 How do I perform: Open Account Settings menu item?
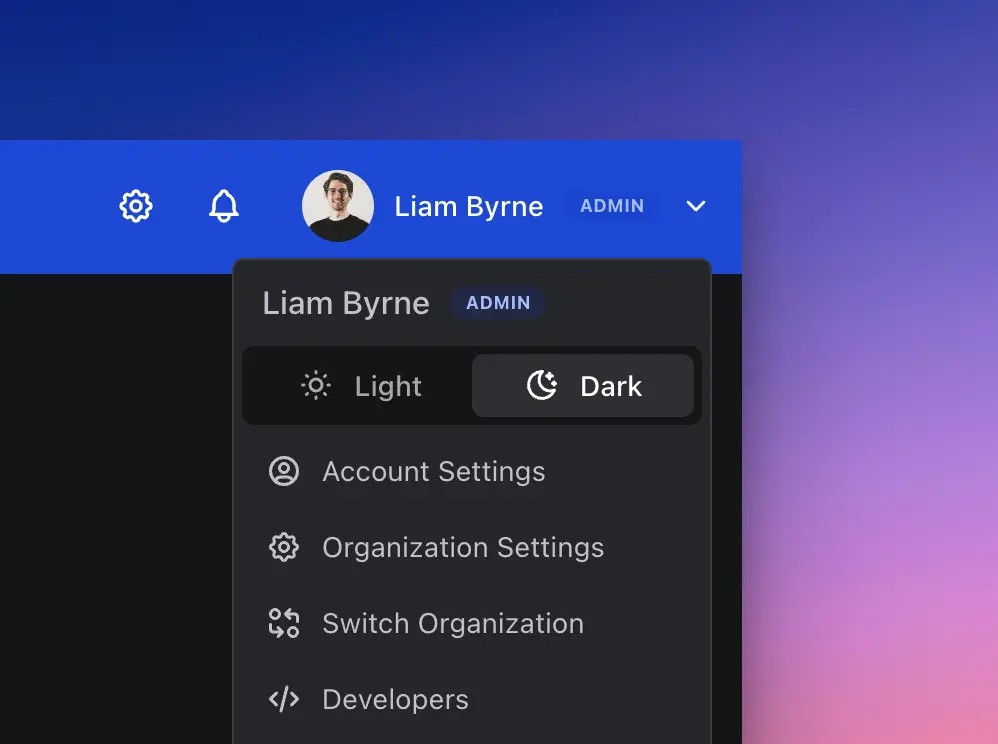click(x=472, y=472)
